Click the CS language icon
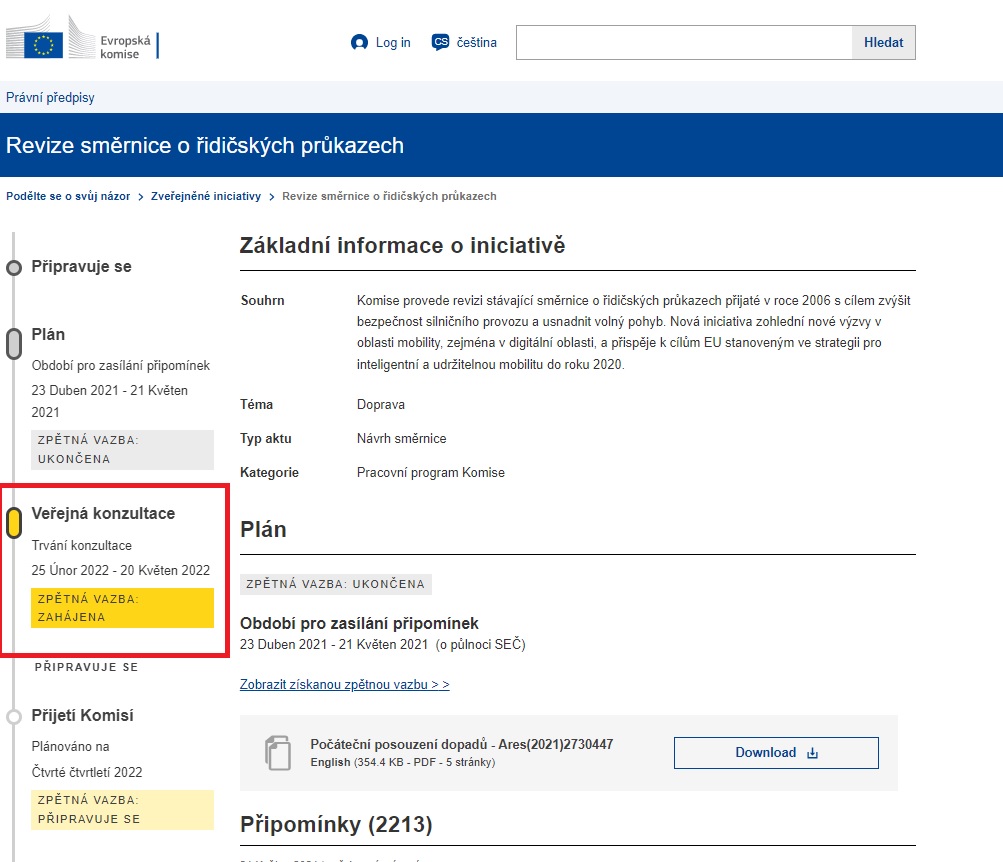1003x862 pixels. [x=440, y=42]
